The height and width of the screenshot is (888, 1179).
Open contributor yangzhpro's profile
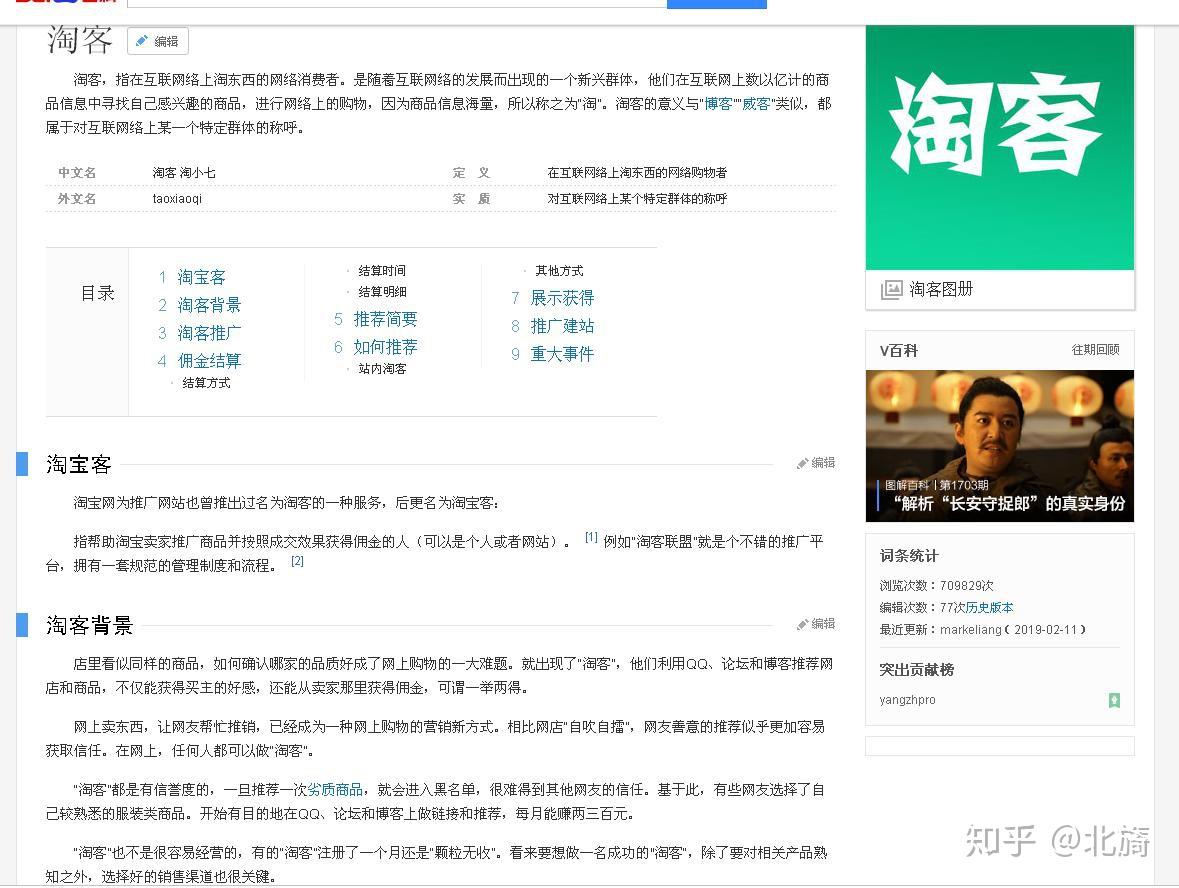pyautogui.click(x=907, y=700)
